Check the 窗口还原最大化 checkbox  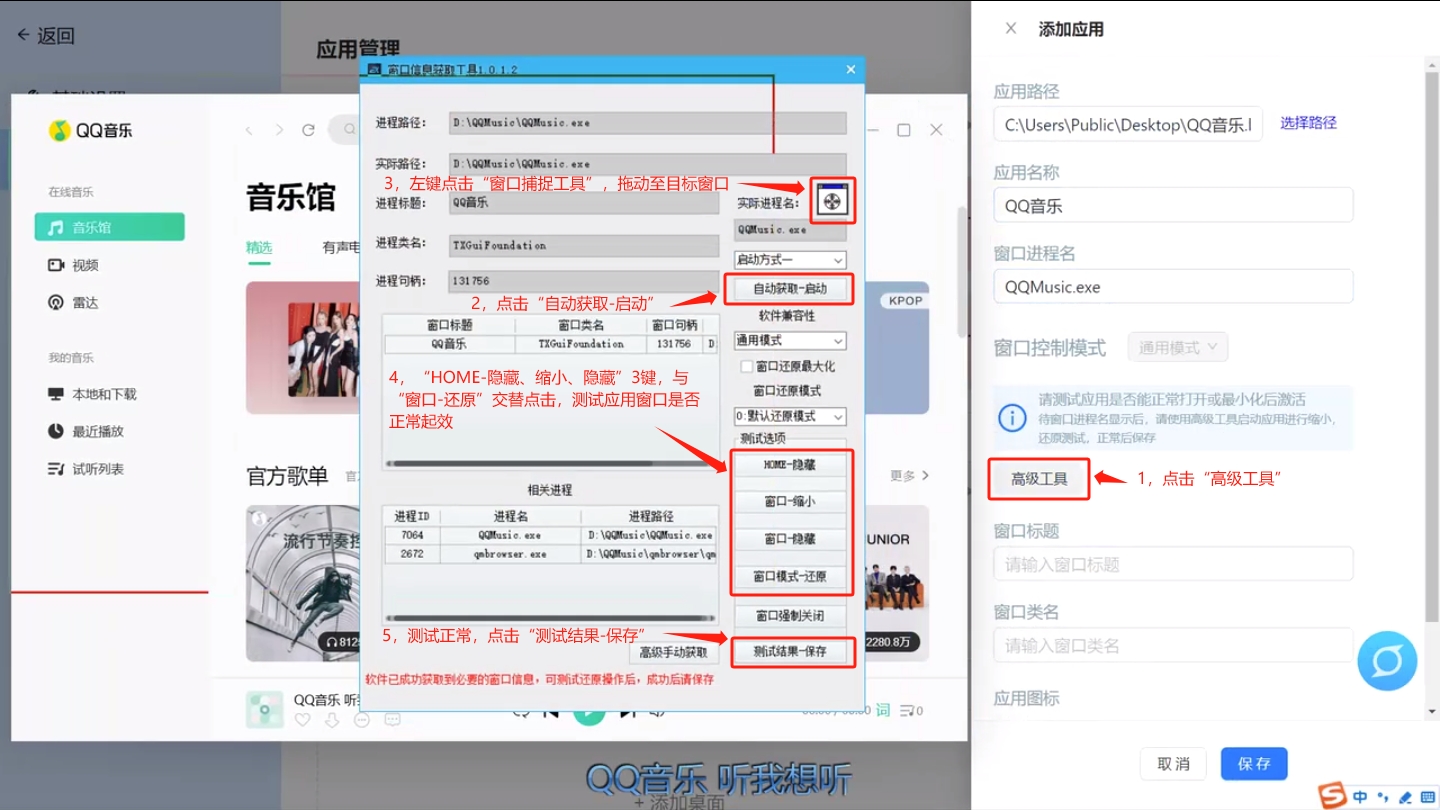pos(747,366)
